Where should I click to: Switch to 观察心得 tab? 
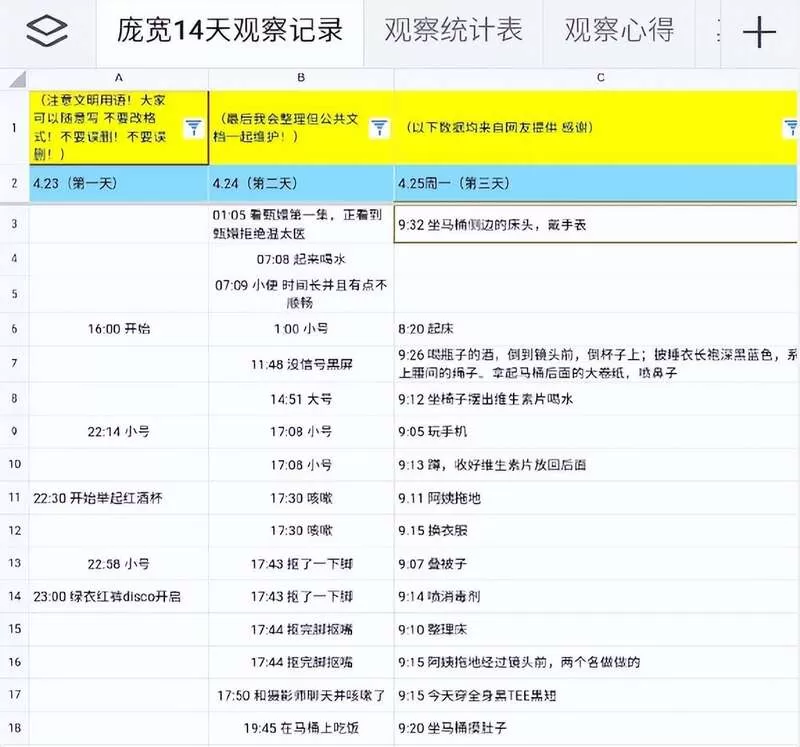(619, 30)
